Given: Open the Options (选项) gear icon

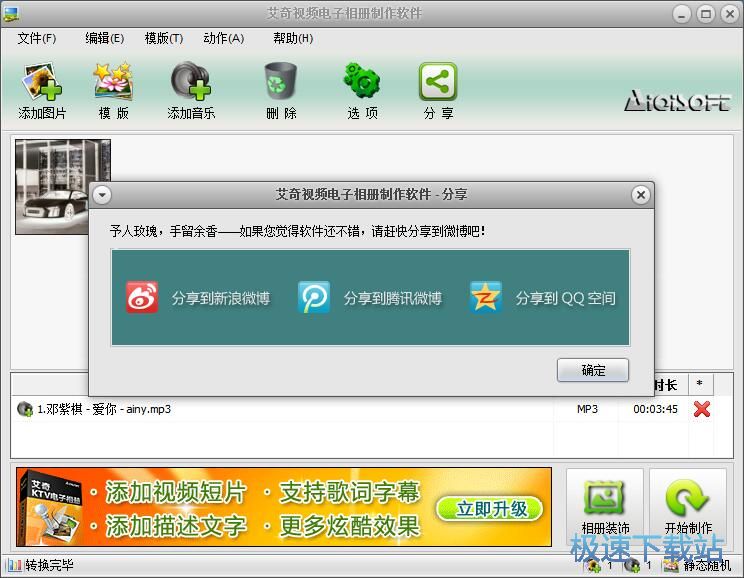Looking at the screenshot, I should pos(363,91).
